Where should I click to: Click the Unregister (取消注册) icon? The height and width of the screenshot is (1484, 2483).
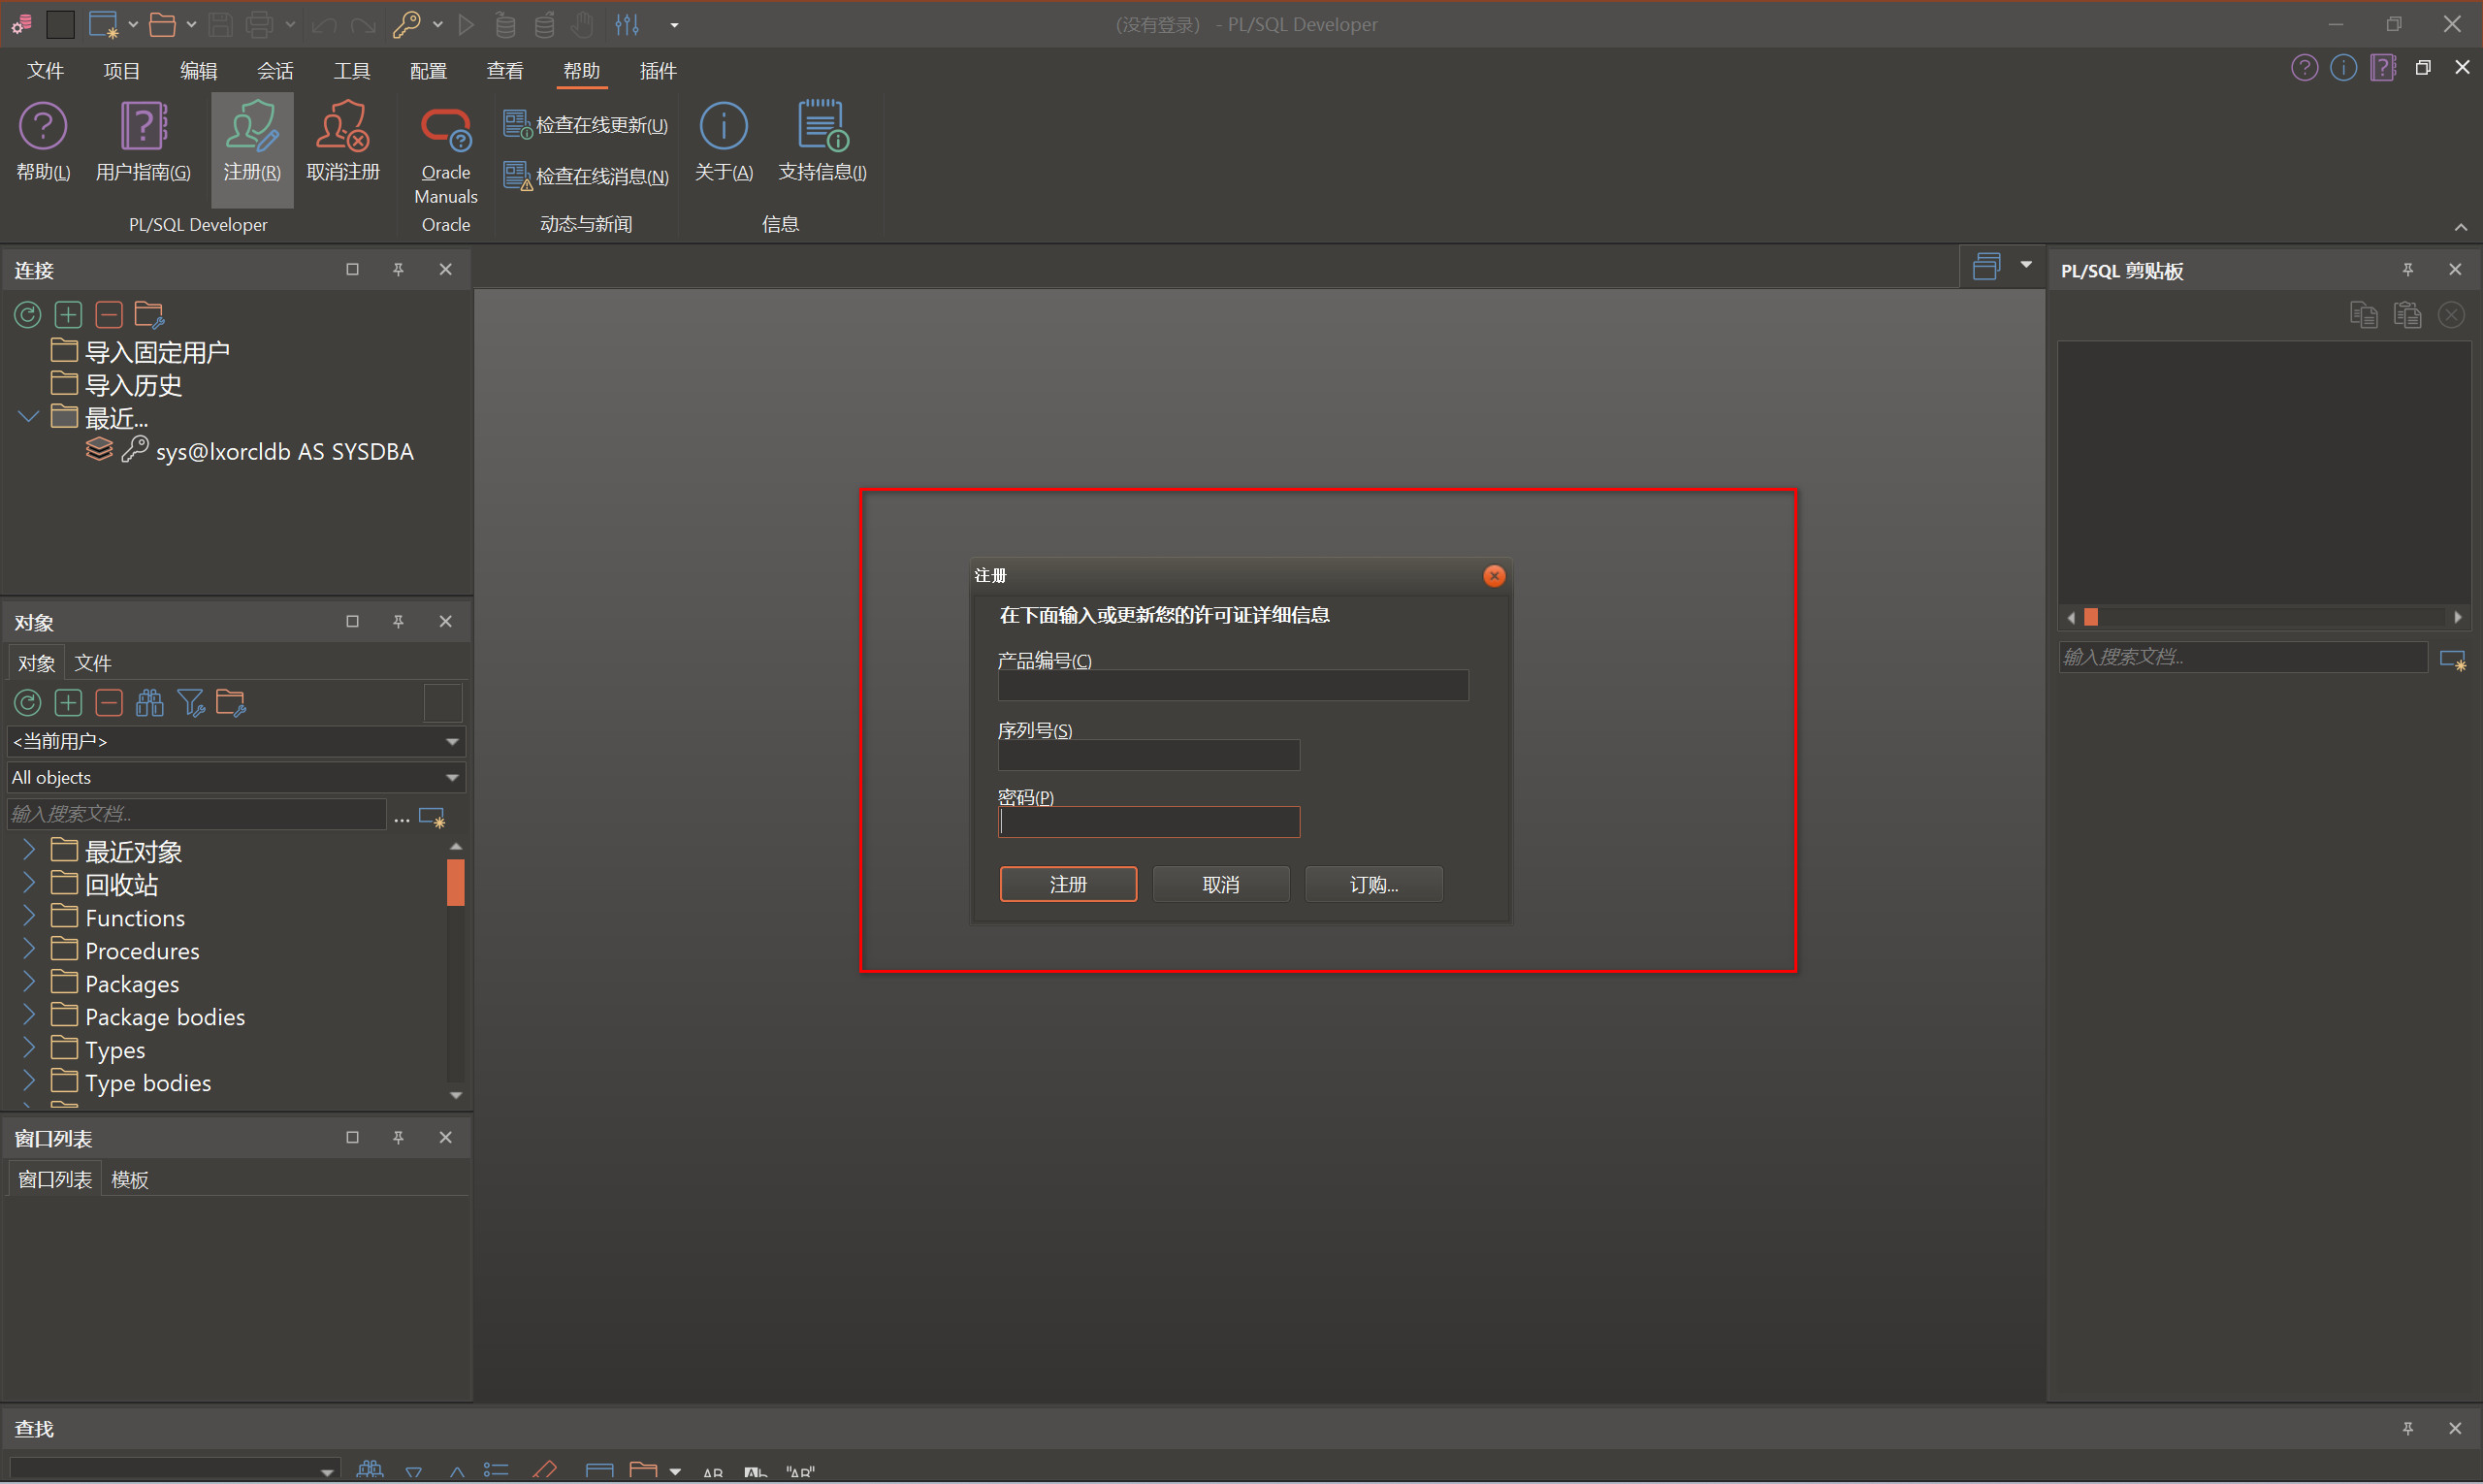click(x=343, y=128)
